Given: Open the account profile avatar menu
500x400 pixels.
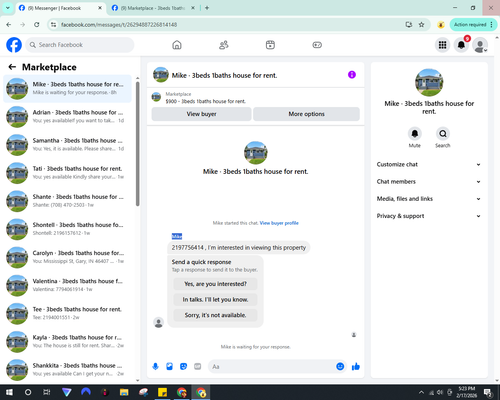Looking at the screenshot, I should (480, 45).
